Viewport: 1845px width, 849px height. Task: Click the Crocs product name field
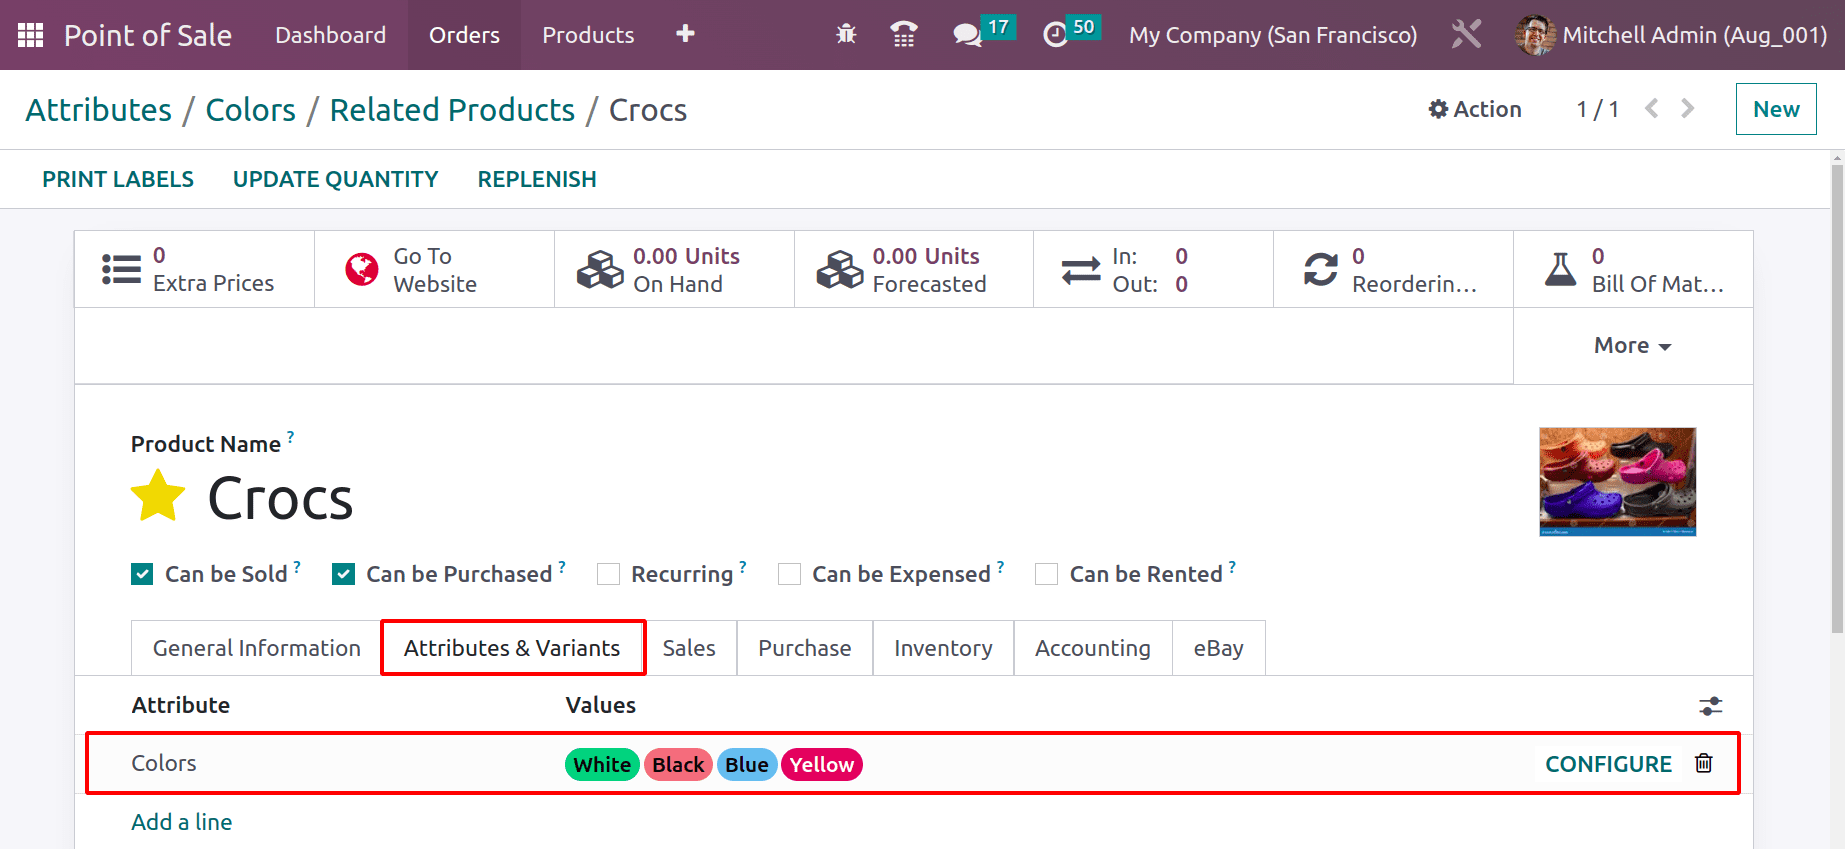[280, 498]
